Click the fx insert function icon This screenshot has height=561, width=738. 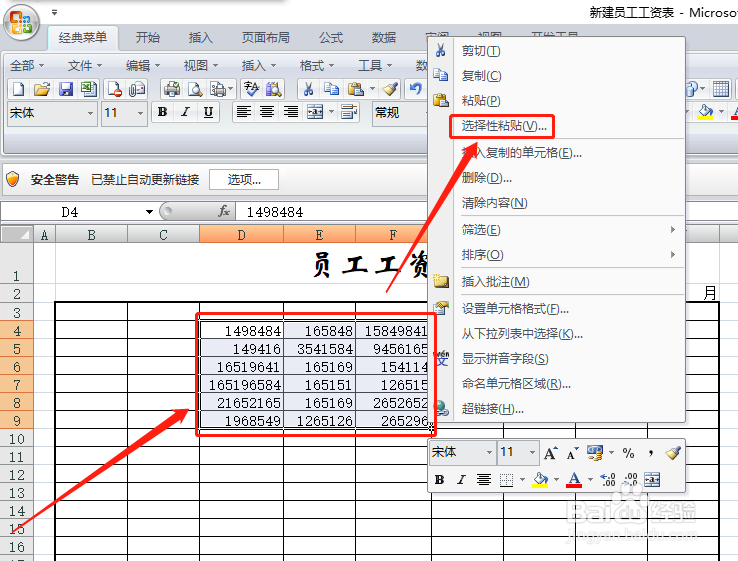coord(224,211)
